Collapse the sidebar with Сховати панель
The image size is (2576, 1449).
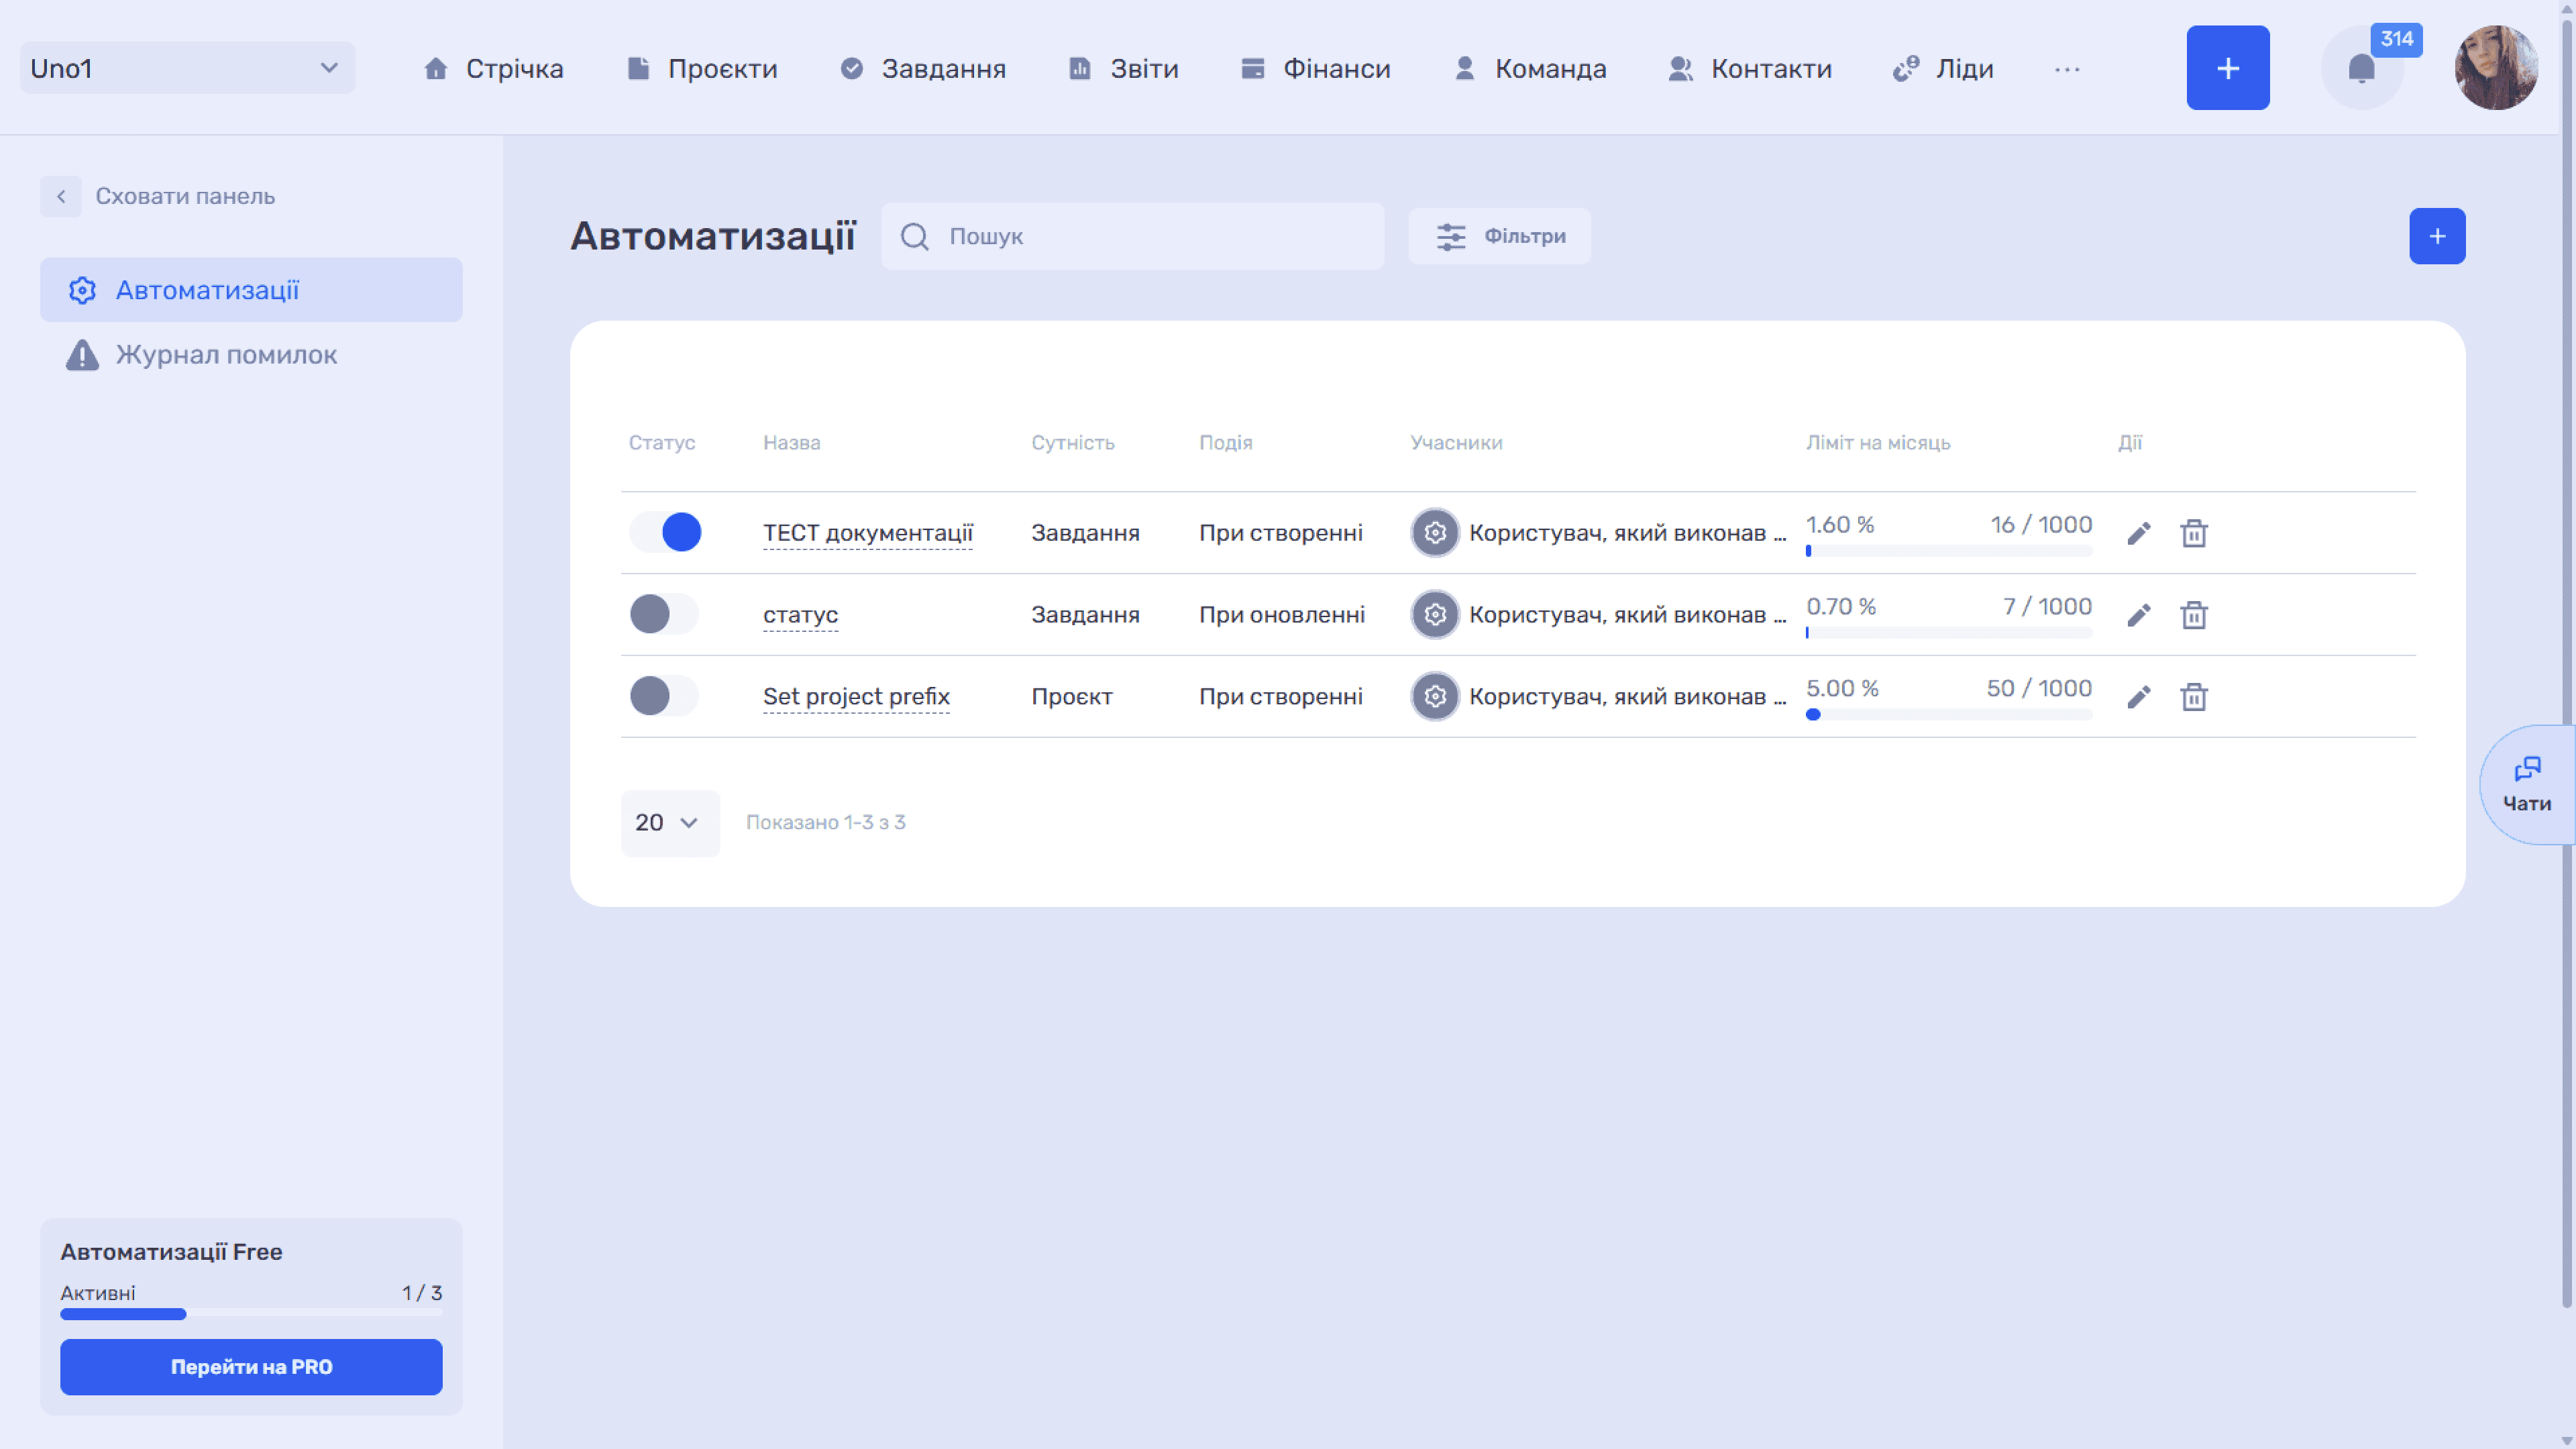[158, 196]
